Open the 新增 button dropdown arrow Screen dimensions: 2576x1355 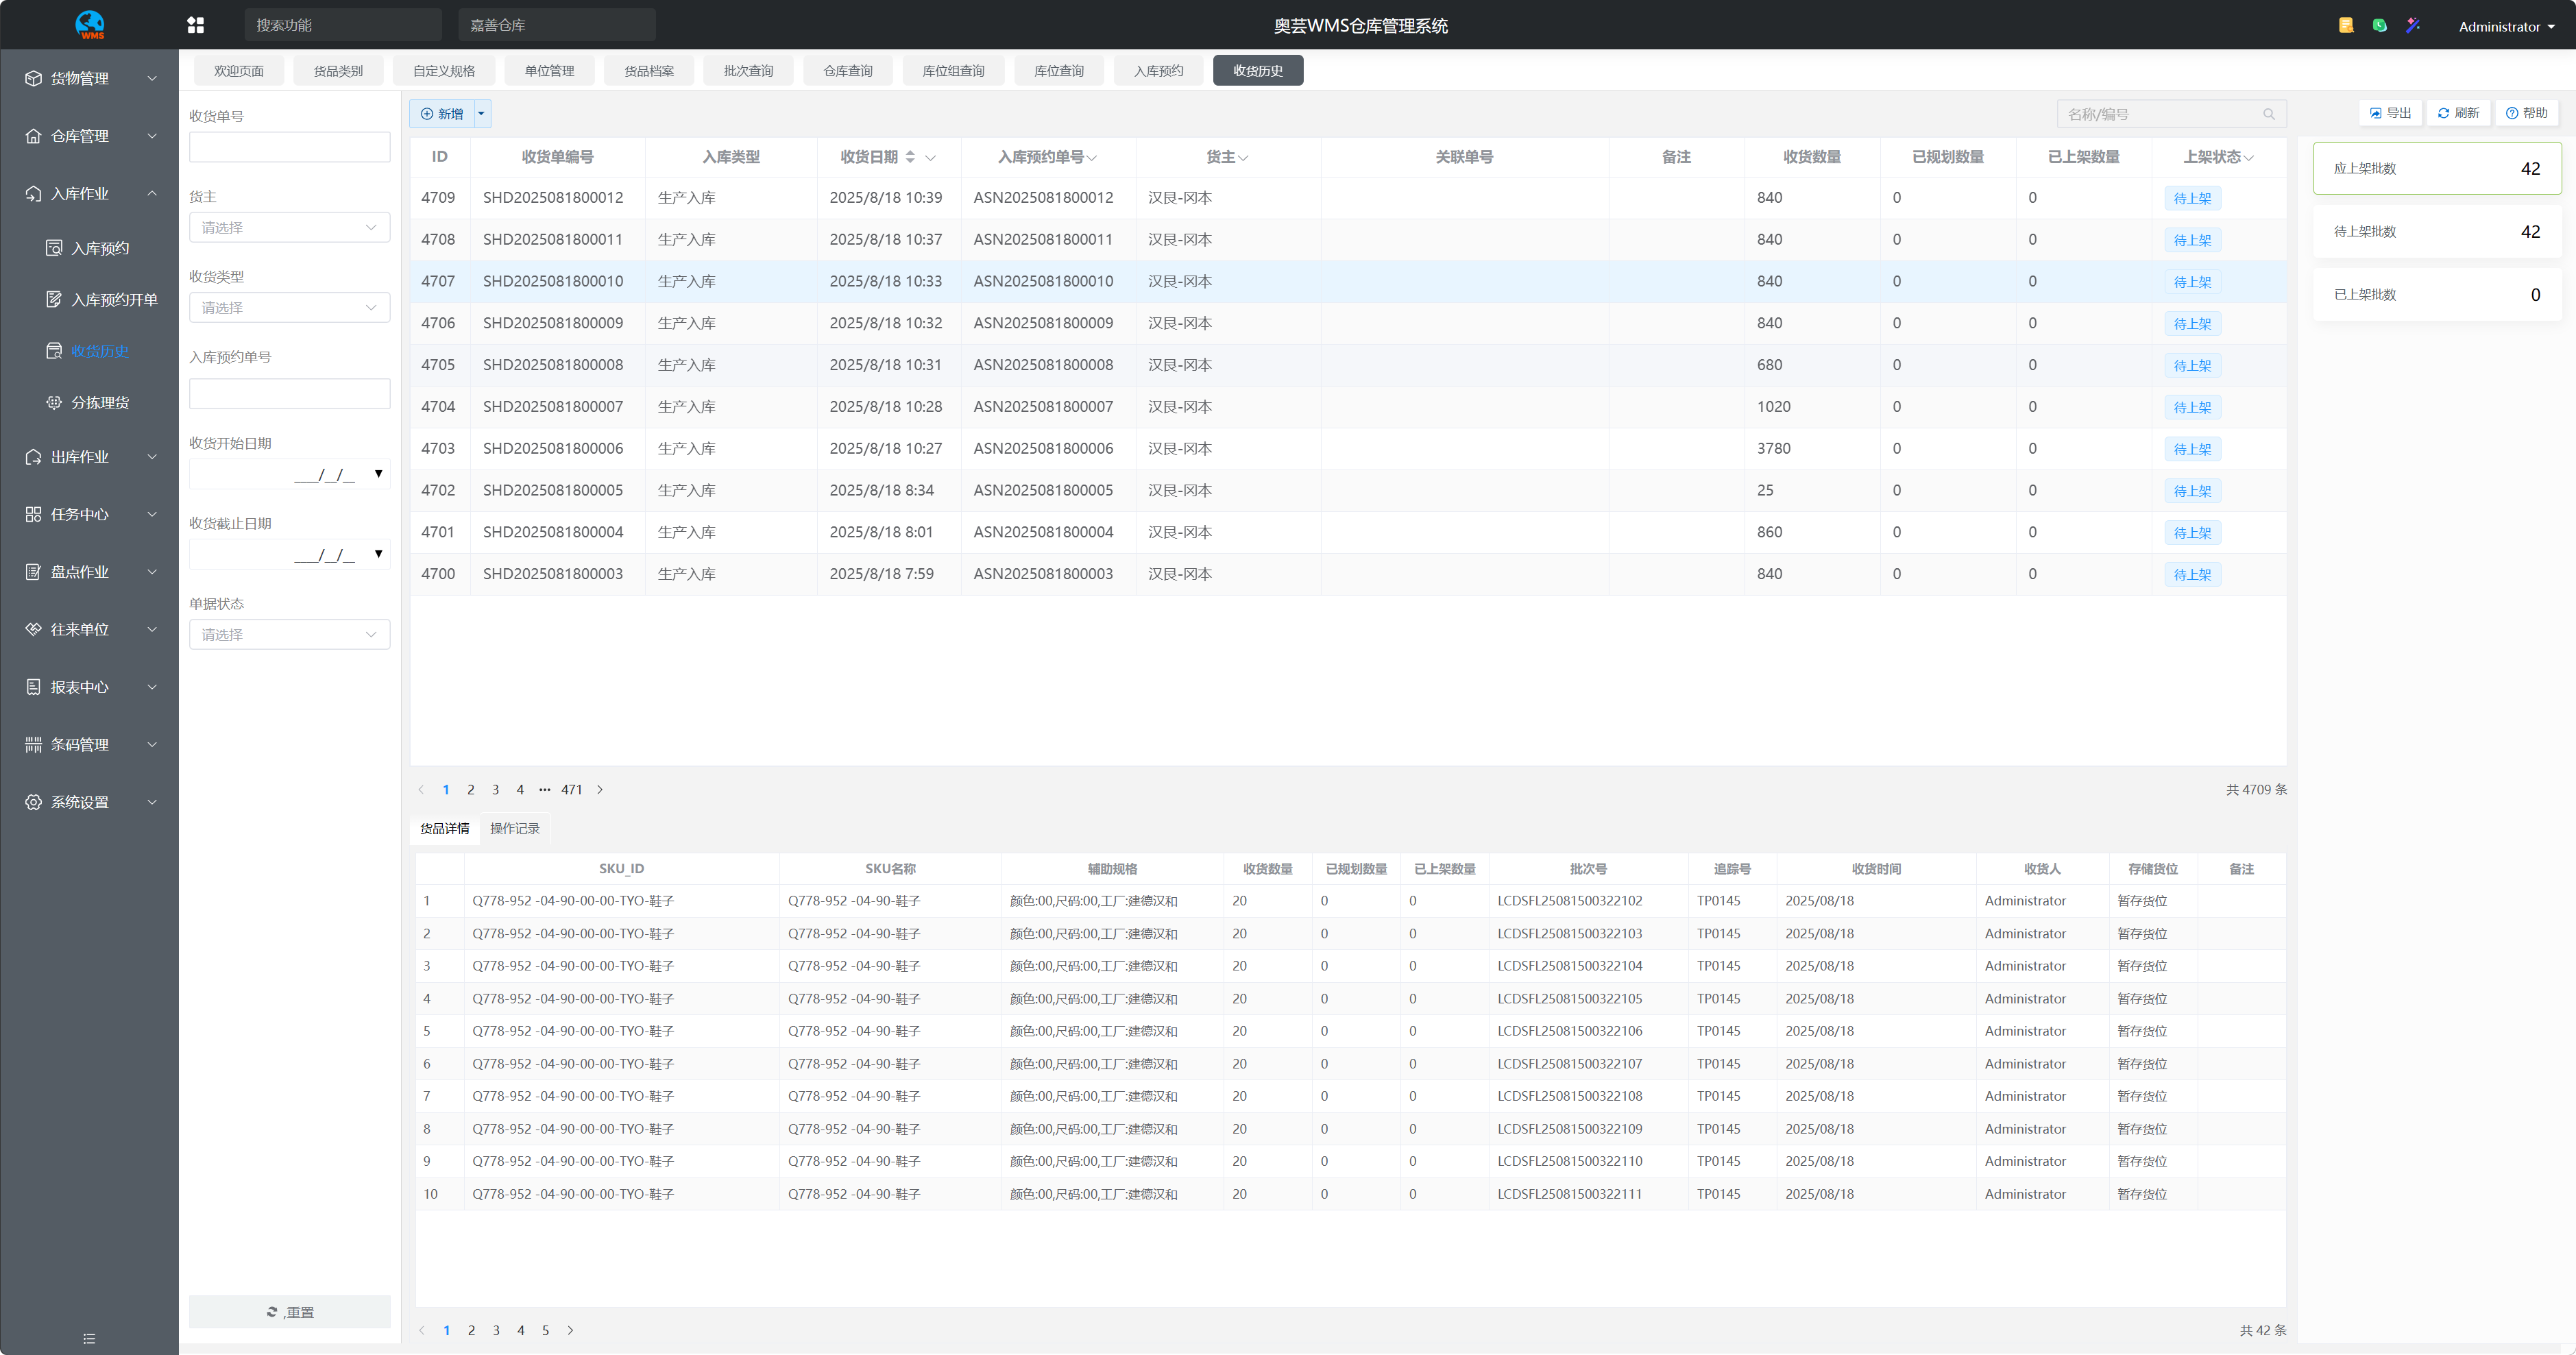tap(481, 114)
